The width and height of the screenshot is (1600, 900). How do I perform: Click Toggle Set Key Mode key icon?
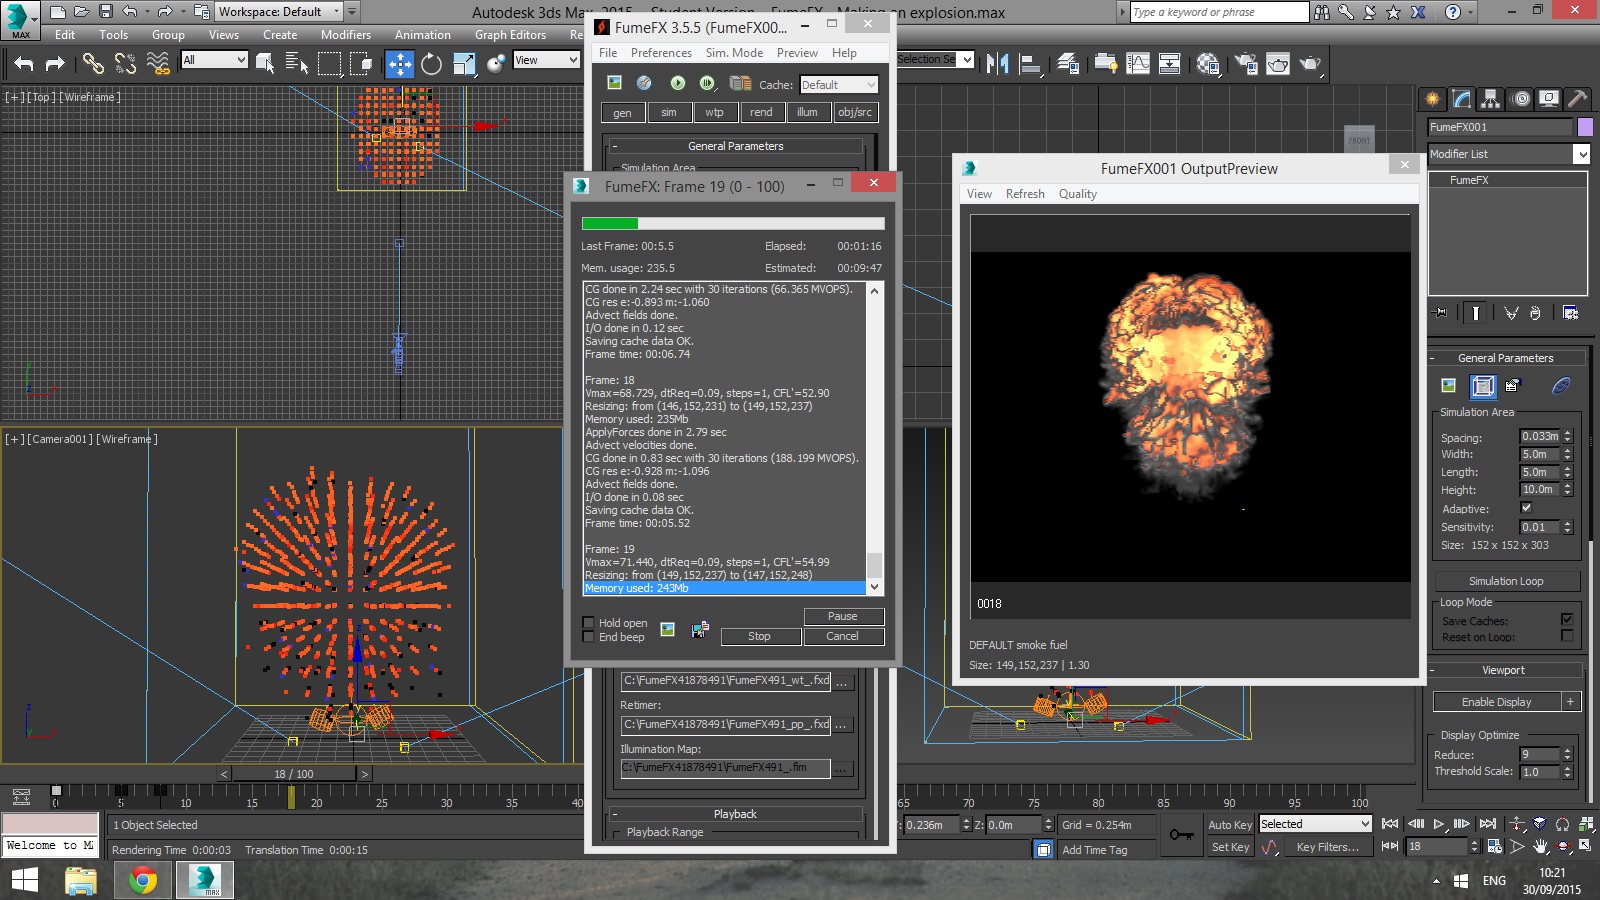(x=1182, y=835)
